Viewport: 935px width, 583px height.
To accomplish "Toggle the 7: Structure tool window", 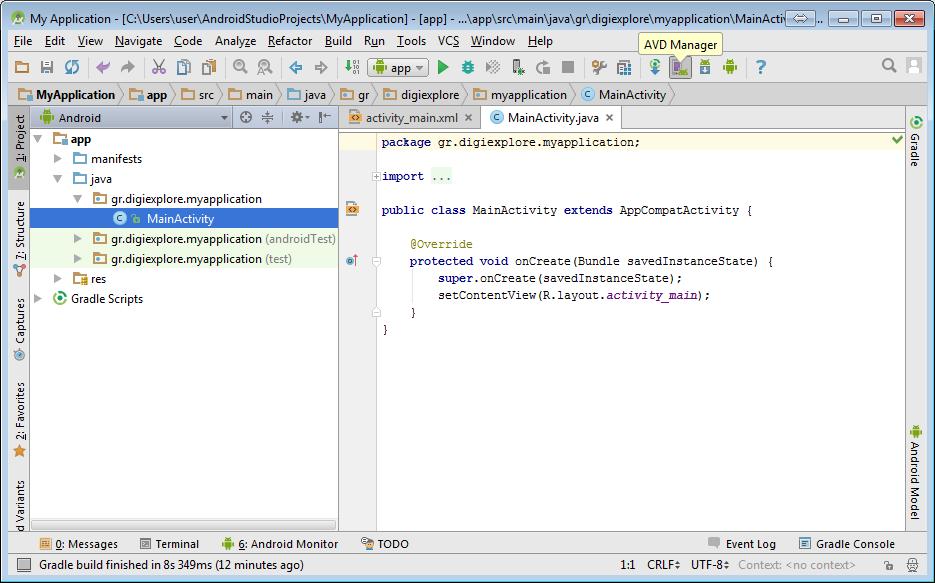I will pyautogui.click(x=20, y=238).
